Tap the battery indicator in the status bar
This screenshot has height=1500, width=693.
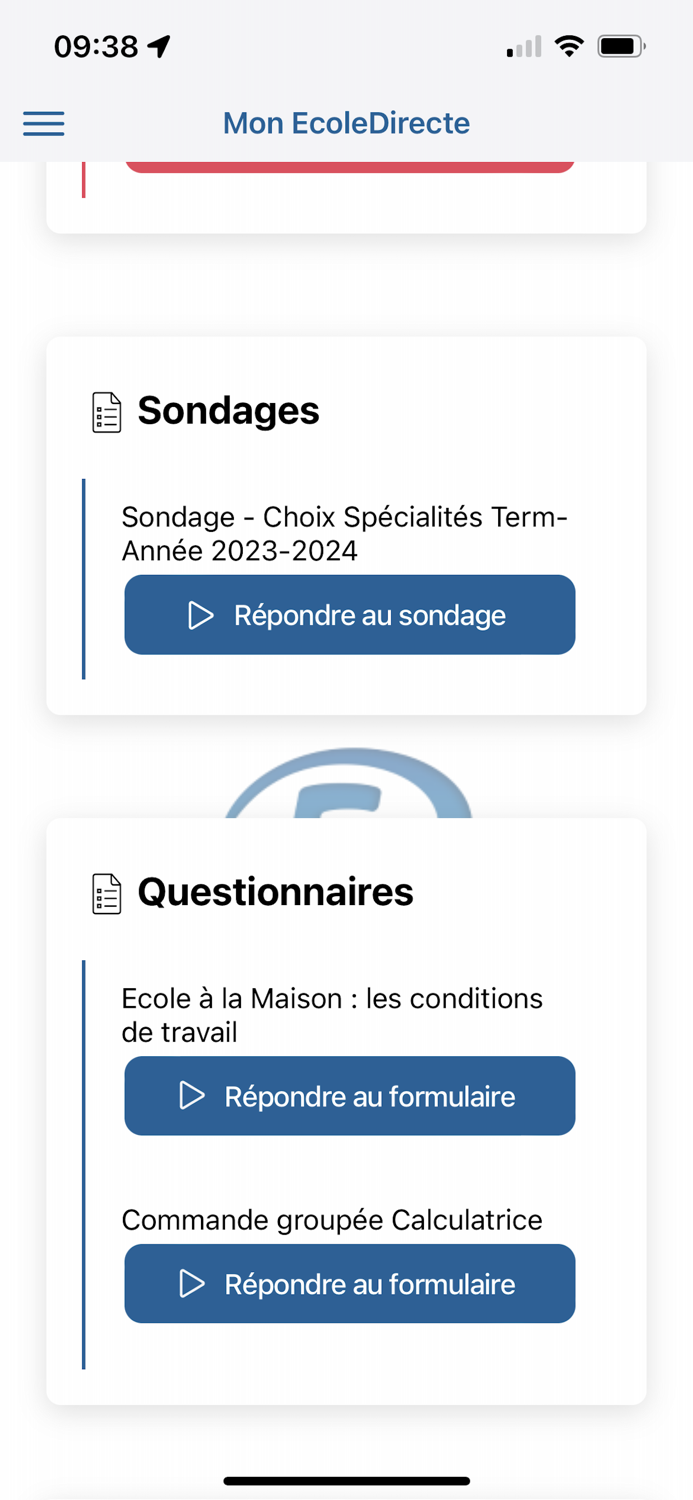point(620,45)
